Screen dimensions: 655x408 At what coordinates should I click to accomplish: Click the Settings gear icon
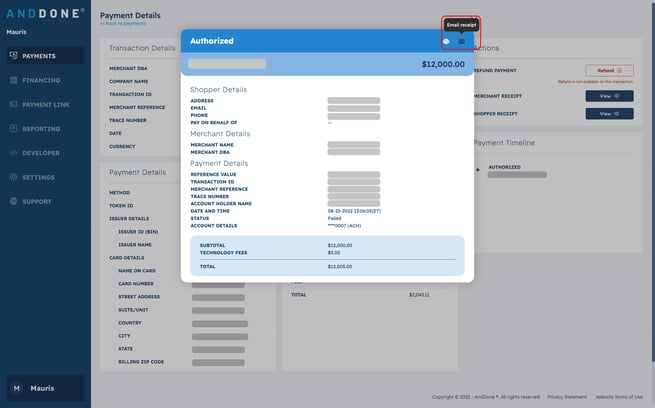tap(13, 177)
